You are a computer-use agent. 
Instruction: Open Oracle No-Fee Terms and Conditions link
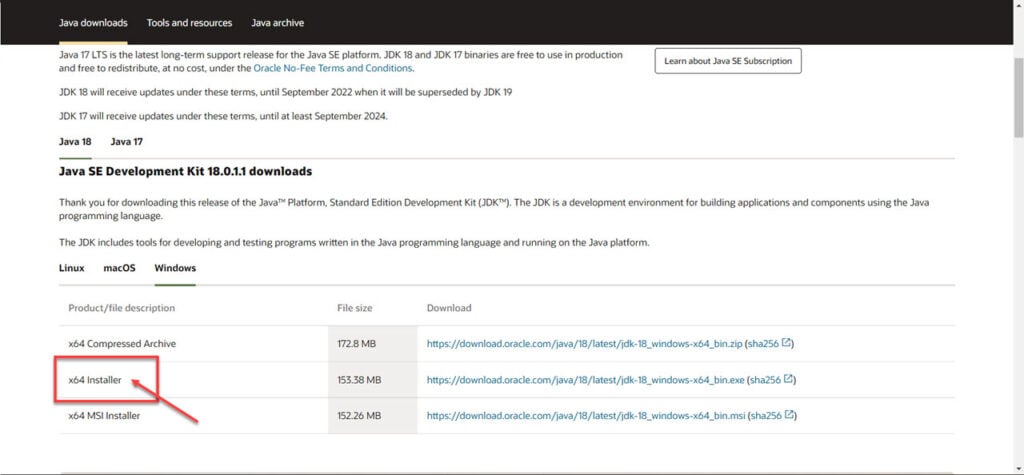(333, 68)
